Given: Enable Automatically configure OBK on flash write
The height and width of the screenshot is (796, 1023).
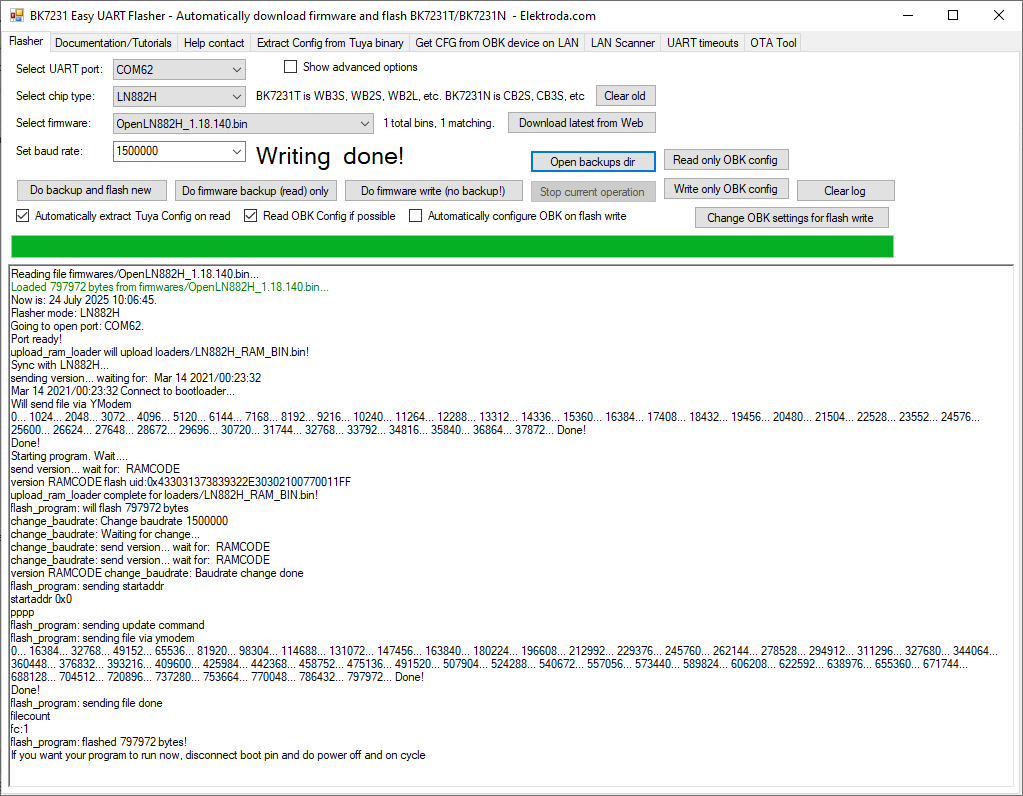Looking at the screenshot, I should click(x=416, y=216).
